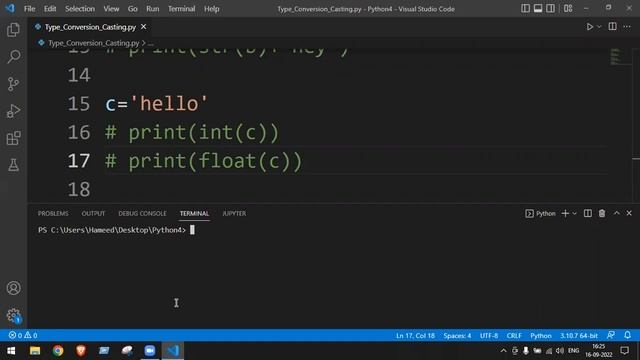Screen dimensions: 640x360
Task: Open Google Chrome from taskbar
Action: point(58,351)
